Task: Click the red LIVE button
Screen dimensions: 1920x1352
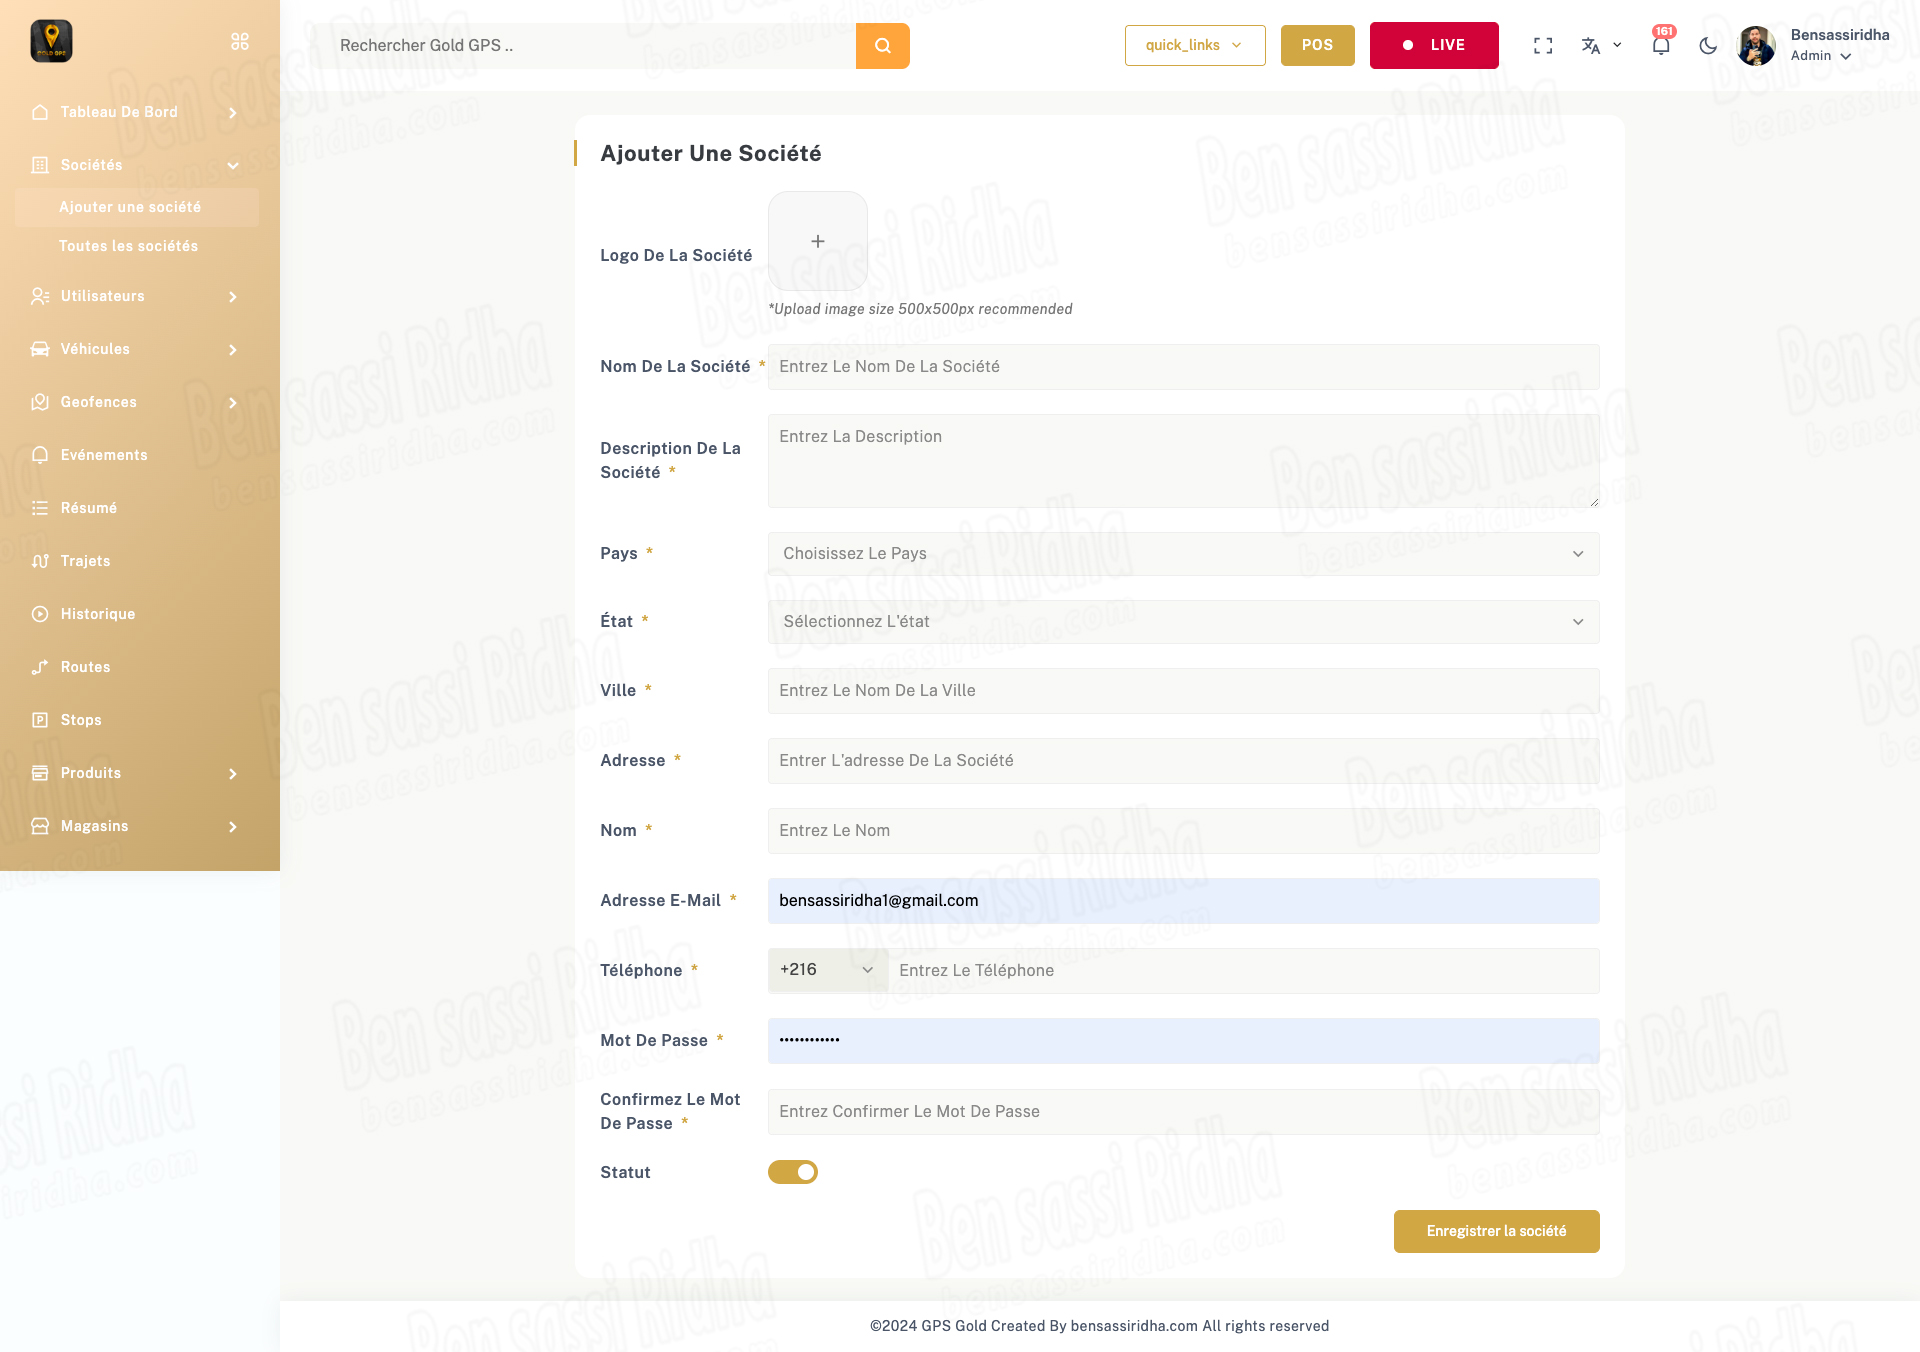Action: pos(1433,46)
